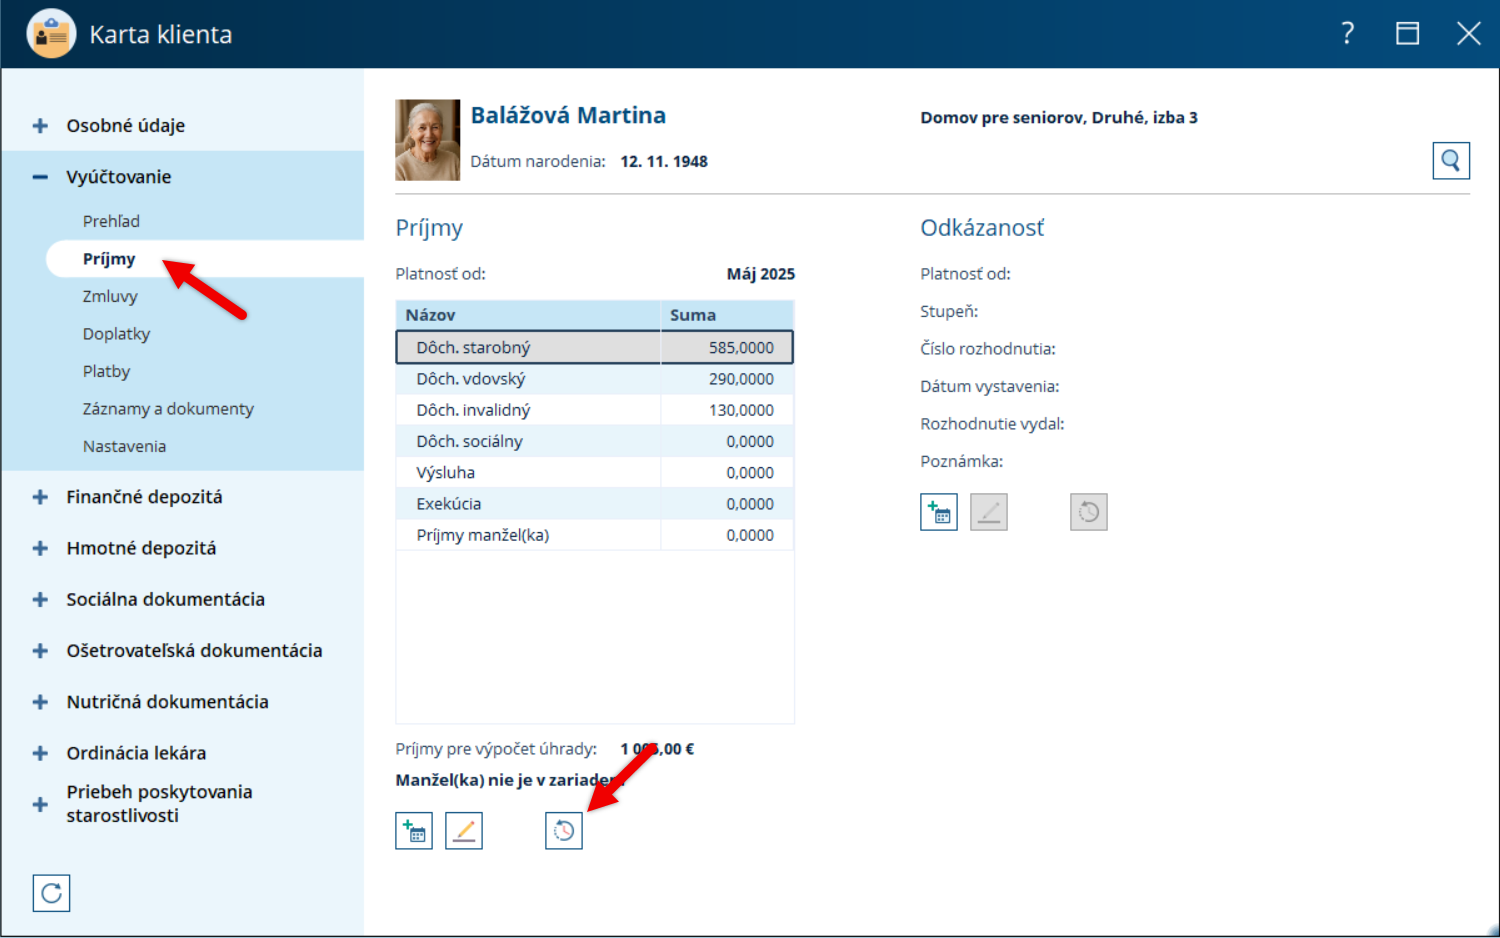This screenshot has width=1500, height=938.
Task: Expand the Nutričná dokumentácia section
Action: pos(40,702)
